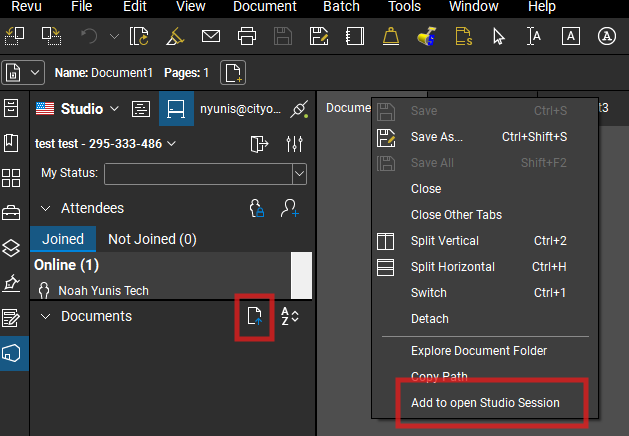The width and height of the screenshot is (629, 436).
Task: Click the Email envelope toolbar icon
Action: tap(211, 37)
